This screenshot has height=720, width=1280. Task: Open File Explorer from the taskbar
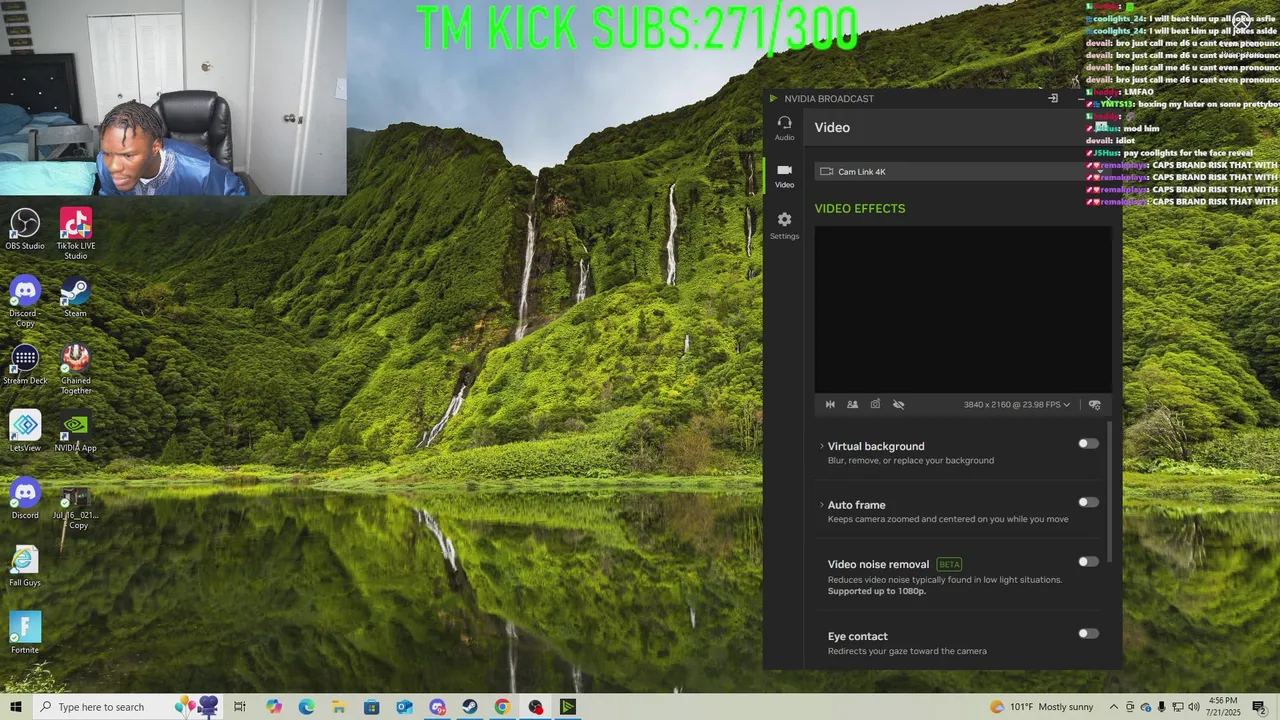[339, 707]
